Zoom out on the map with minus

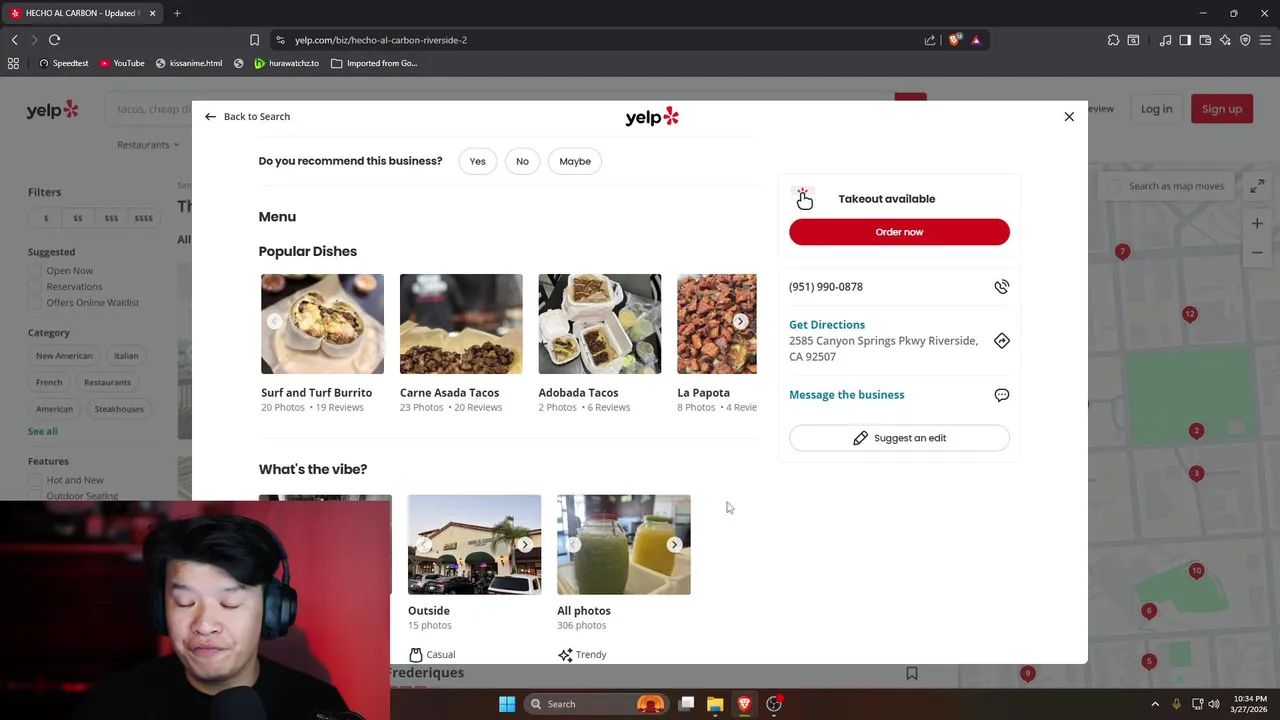click(1257, 253)
